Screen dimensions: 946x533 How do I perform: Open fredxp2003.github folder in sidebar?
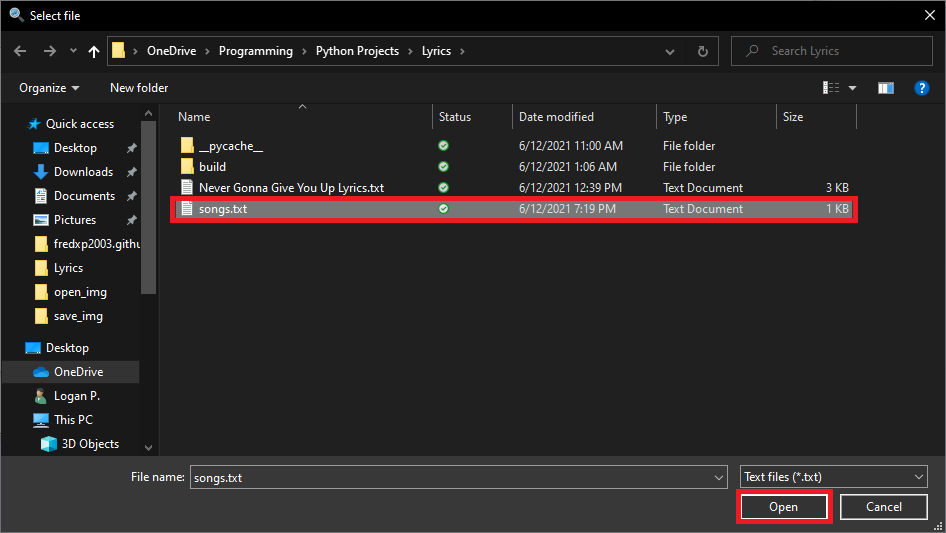pyautogui.click(x=97, y=244)
